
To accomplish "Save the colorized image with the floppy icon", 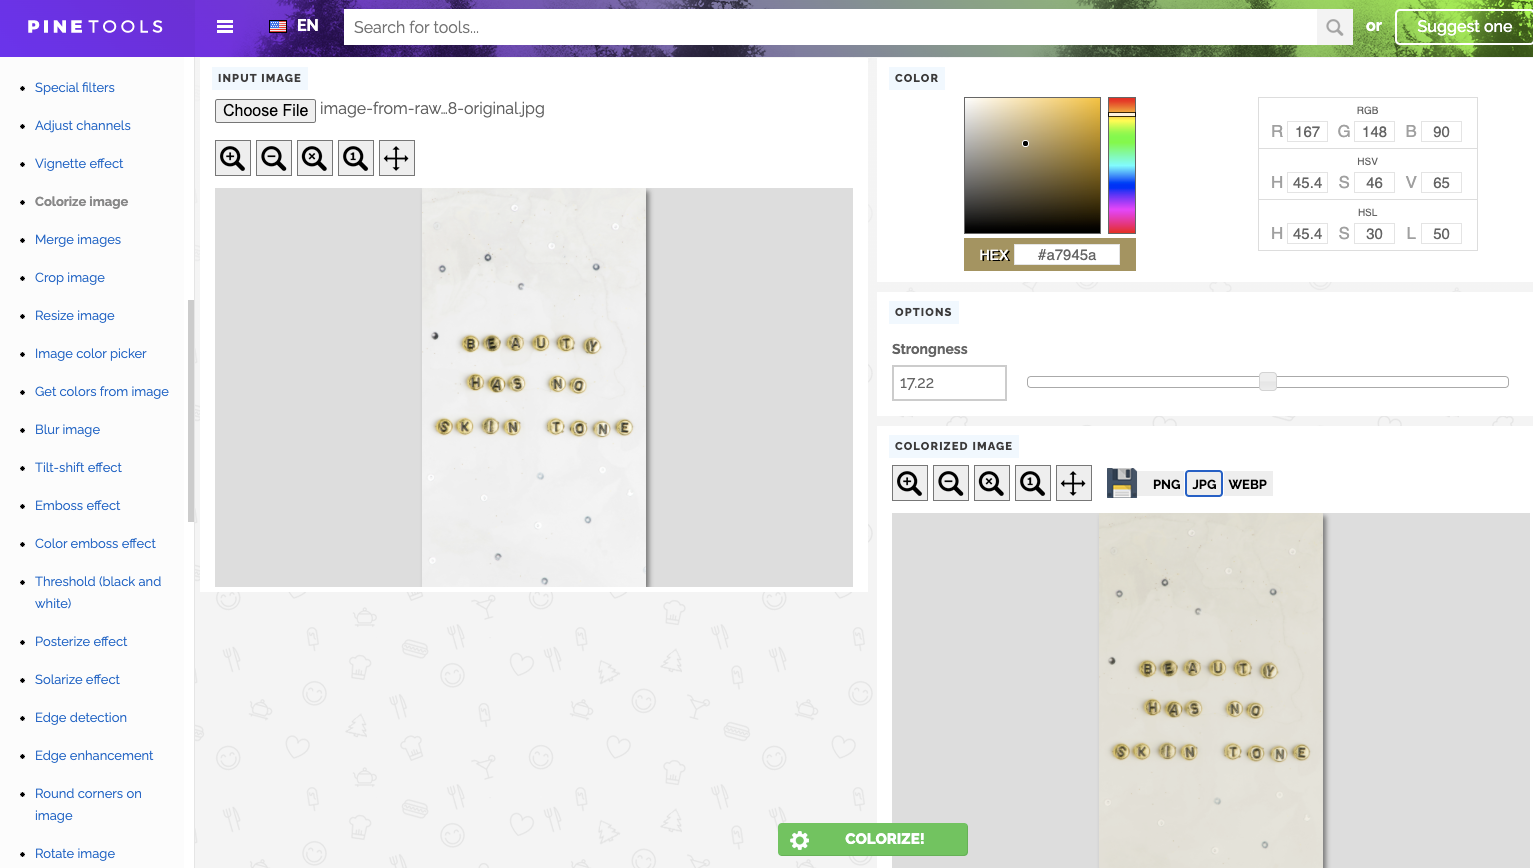I will click(x=1121, y=482).
